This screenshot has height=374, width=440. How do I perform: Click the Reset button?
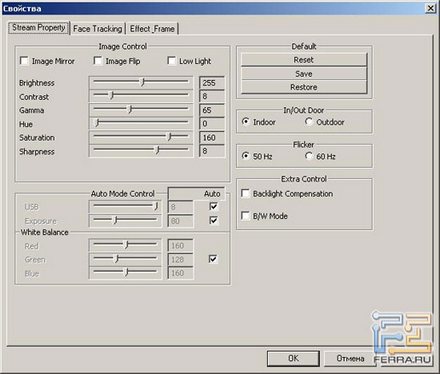point(304,60)
